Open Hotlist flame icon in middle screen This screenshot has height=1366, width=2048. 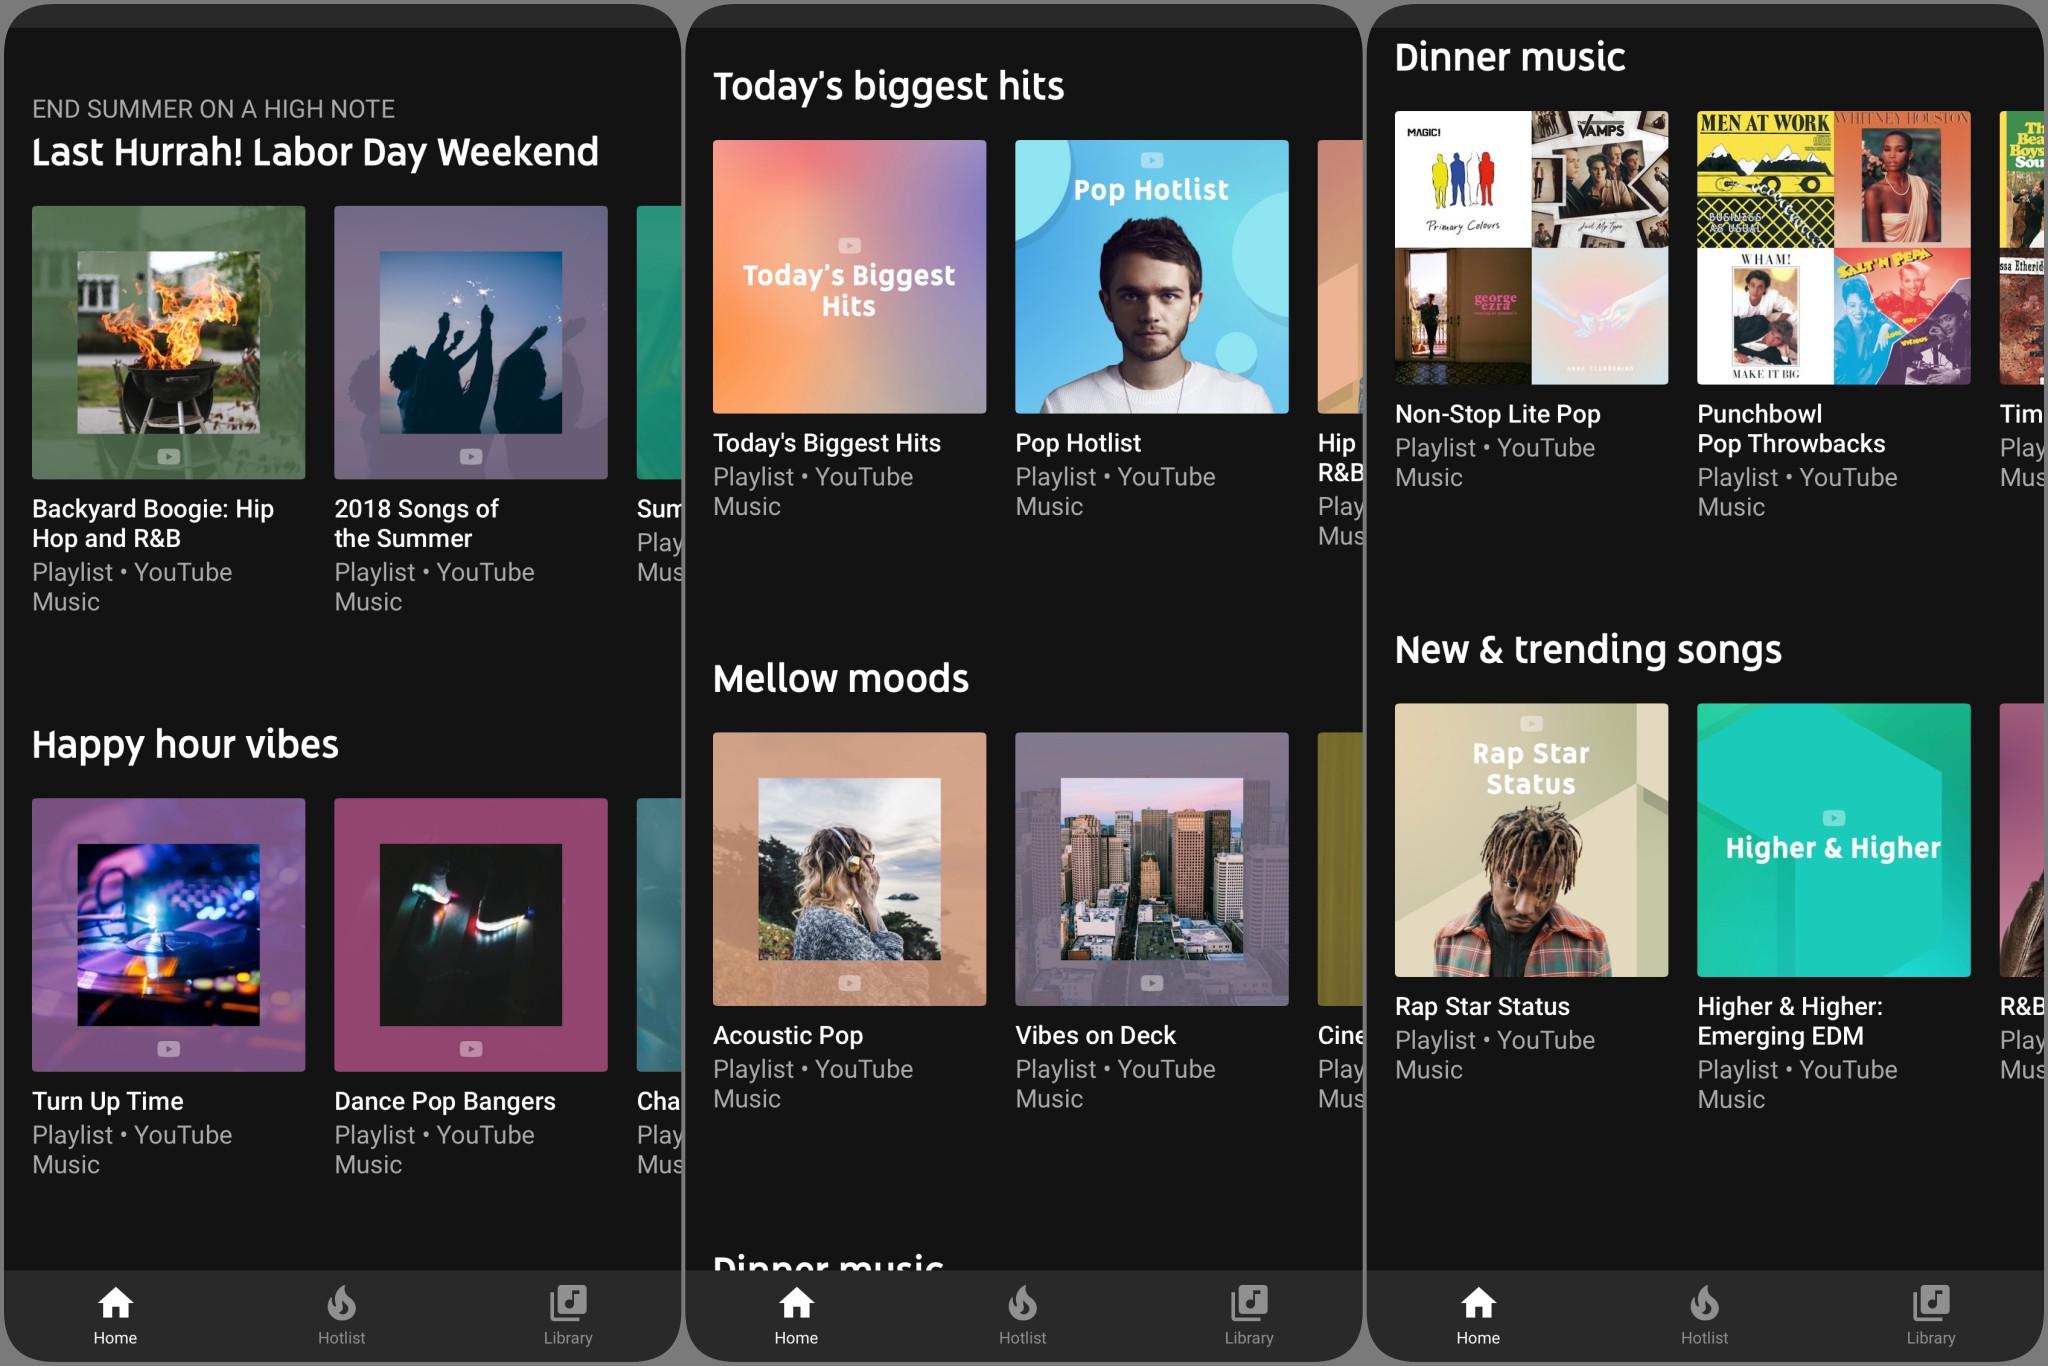point(1022,1303)
